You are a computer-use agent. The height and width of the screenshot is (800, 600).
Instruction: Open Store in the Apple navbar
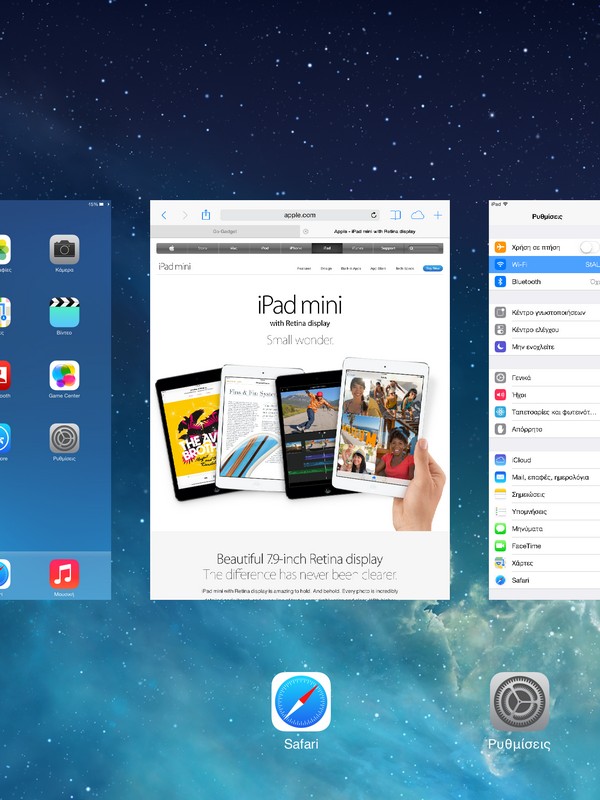[x=203, y=248]
